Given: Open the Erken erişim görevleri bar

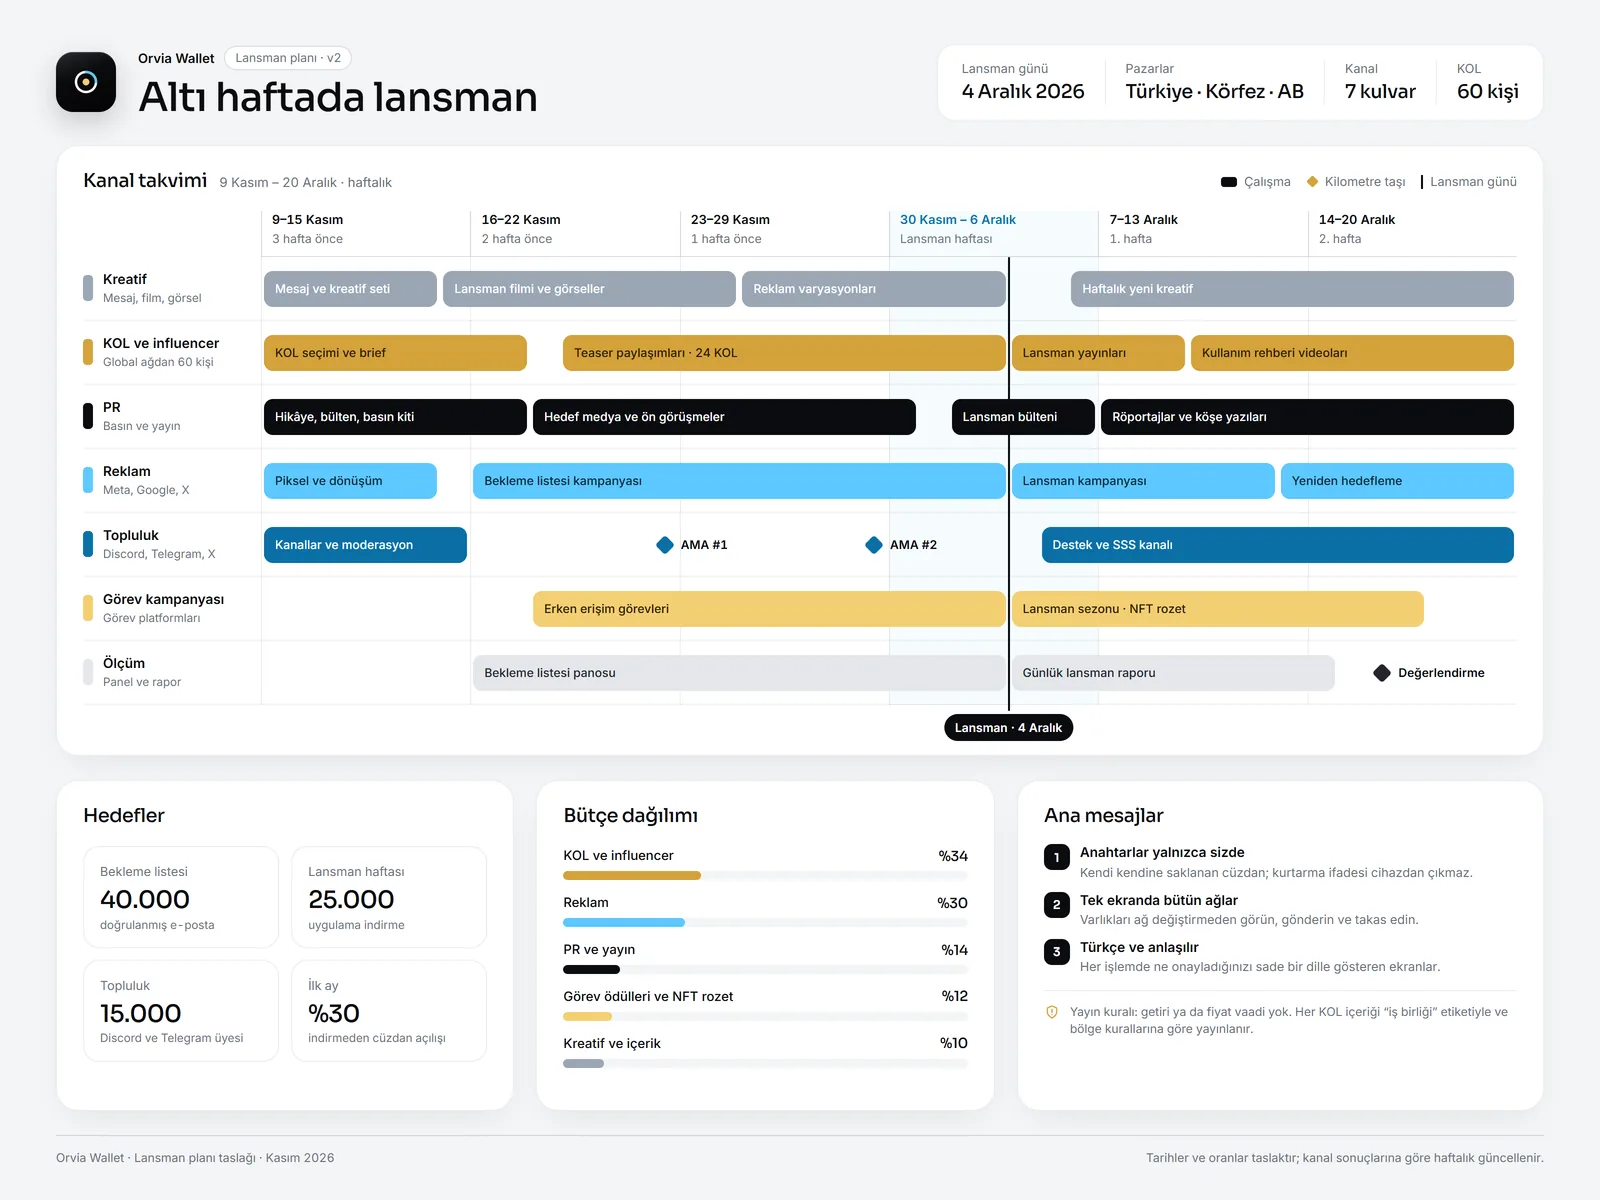Looking at the screenshot, I should pyautogui.click(x=769, y=609).
